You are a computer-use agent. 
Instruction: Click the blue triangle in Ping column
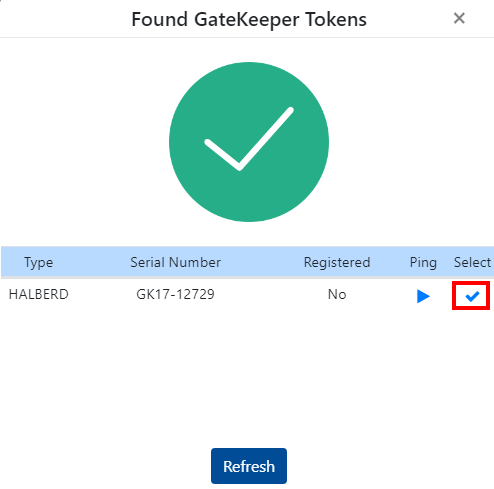[x=423, y=296]
